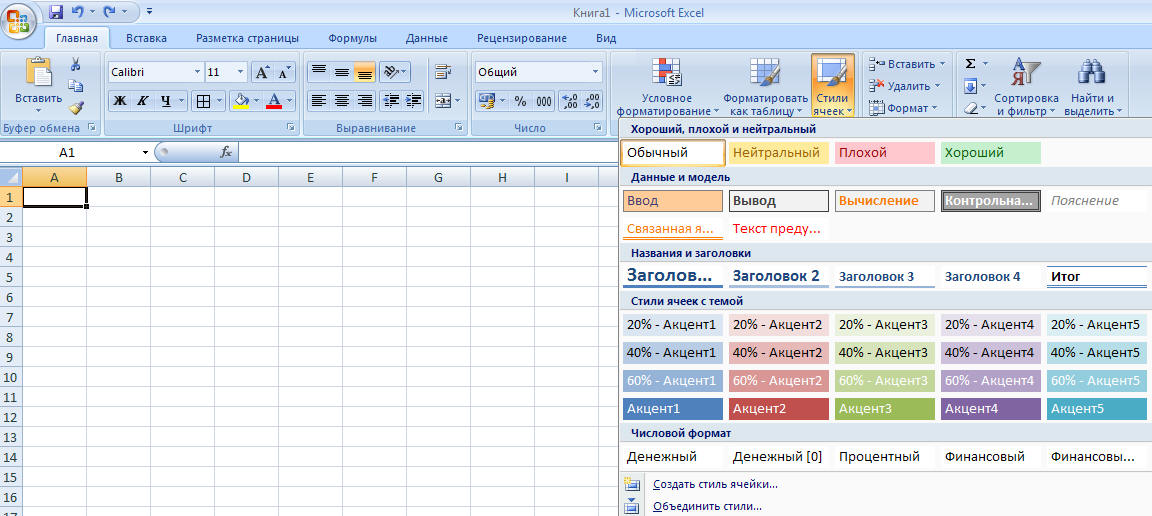Click Создать стиль ячейки link
This screenshot has width=1152, height=516.
tap(715, 484)
